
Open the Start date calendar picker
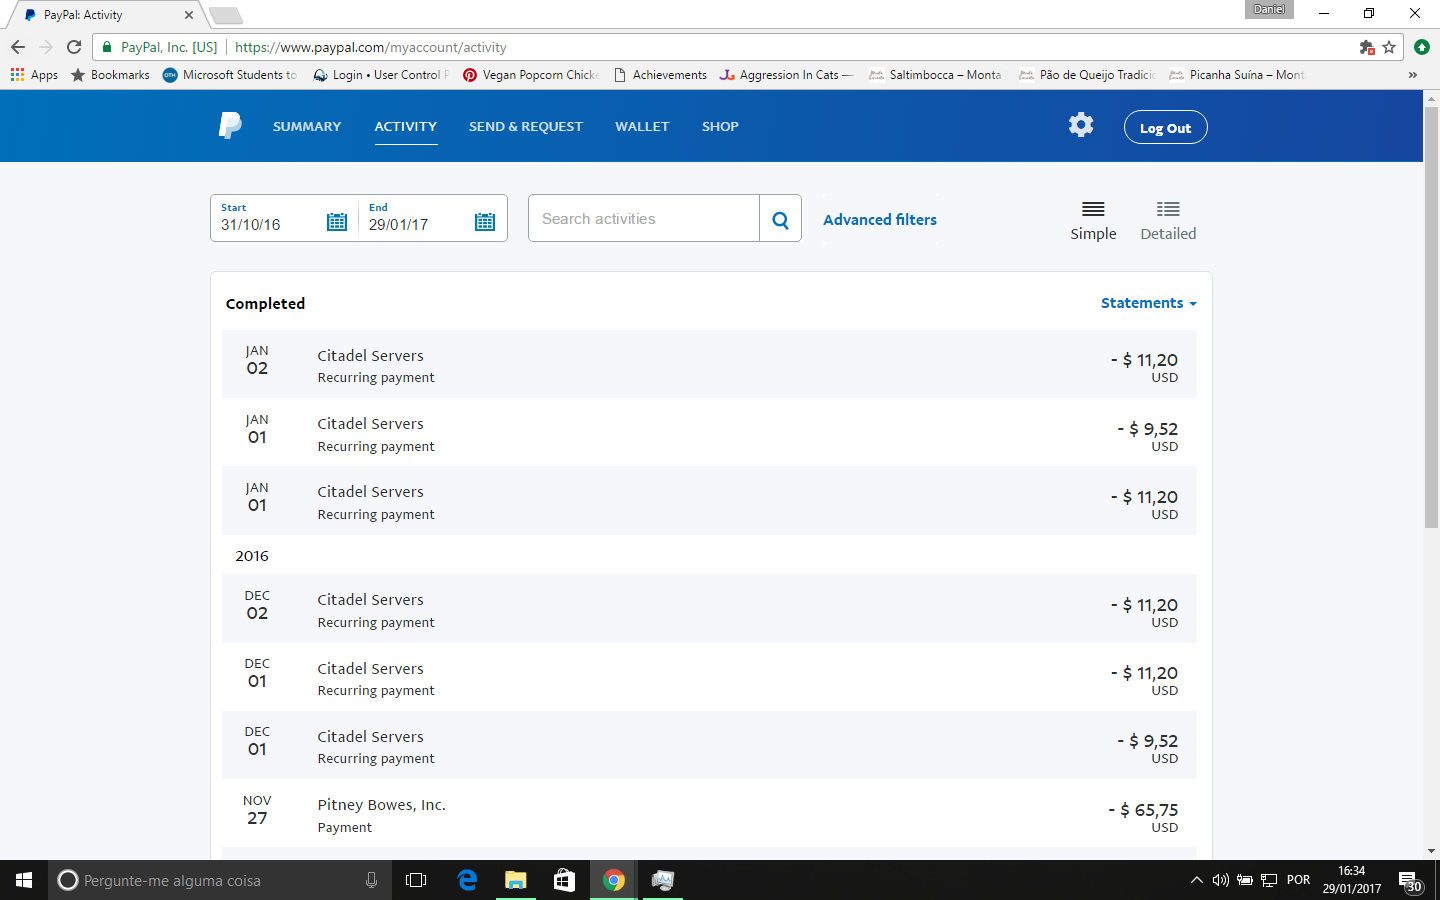(337, 222)
